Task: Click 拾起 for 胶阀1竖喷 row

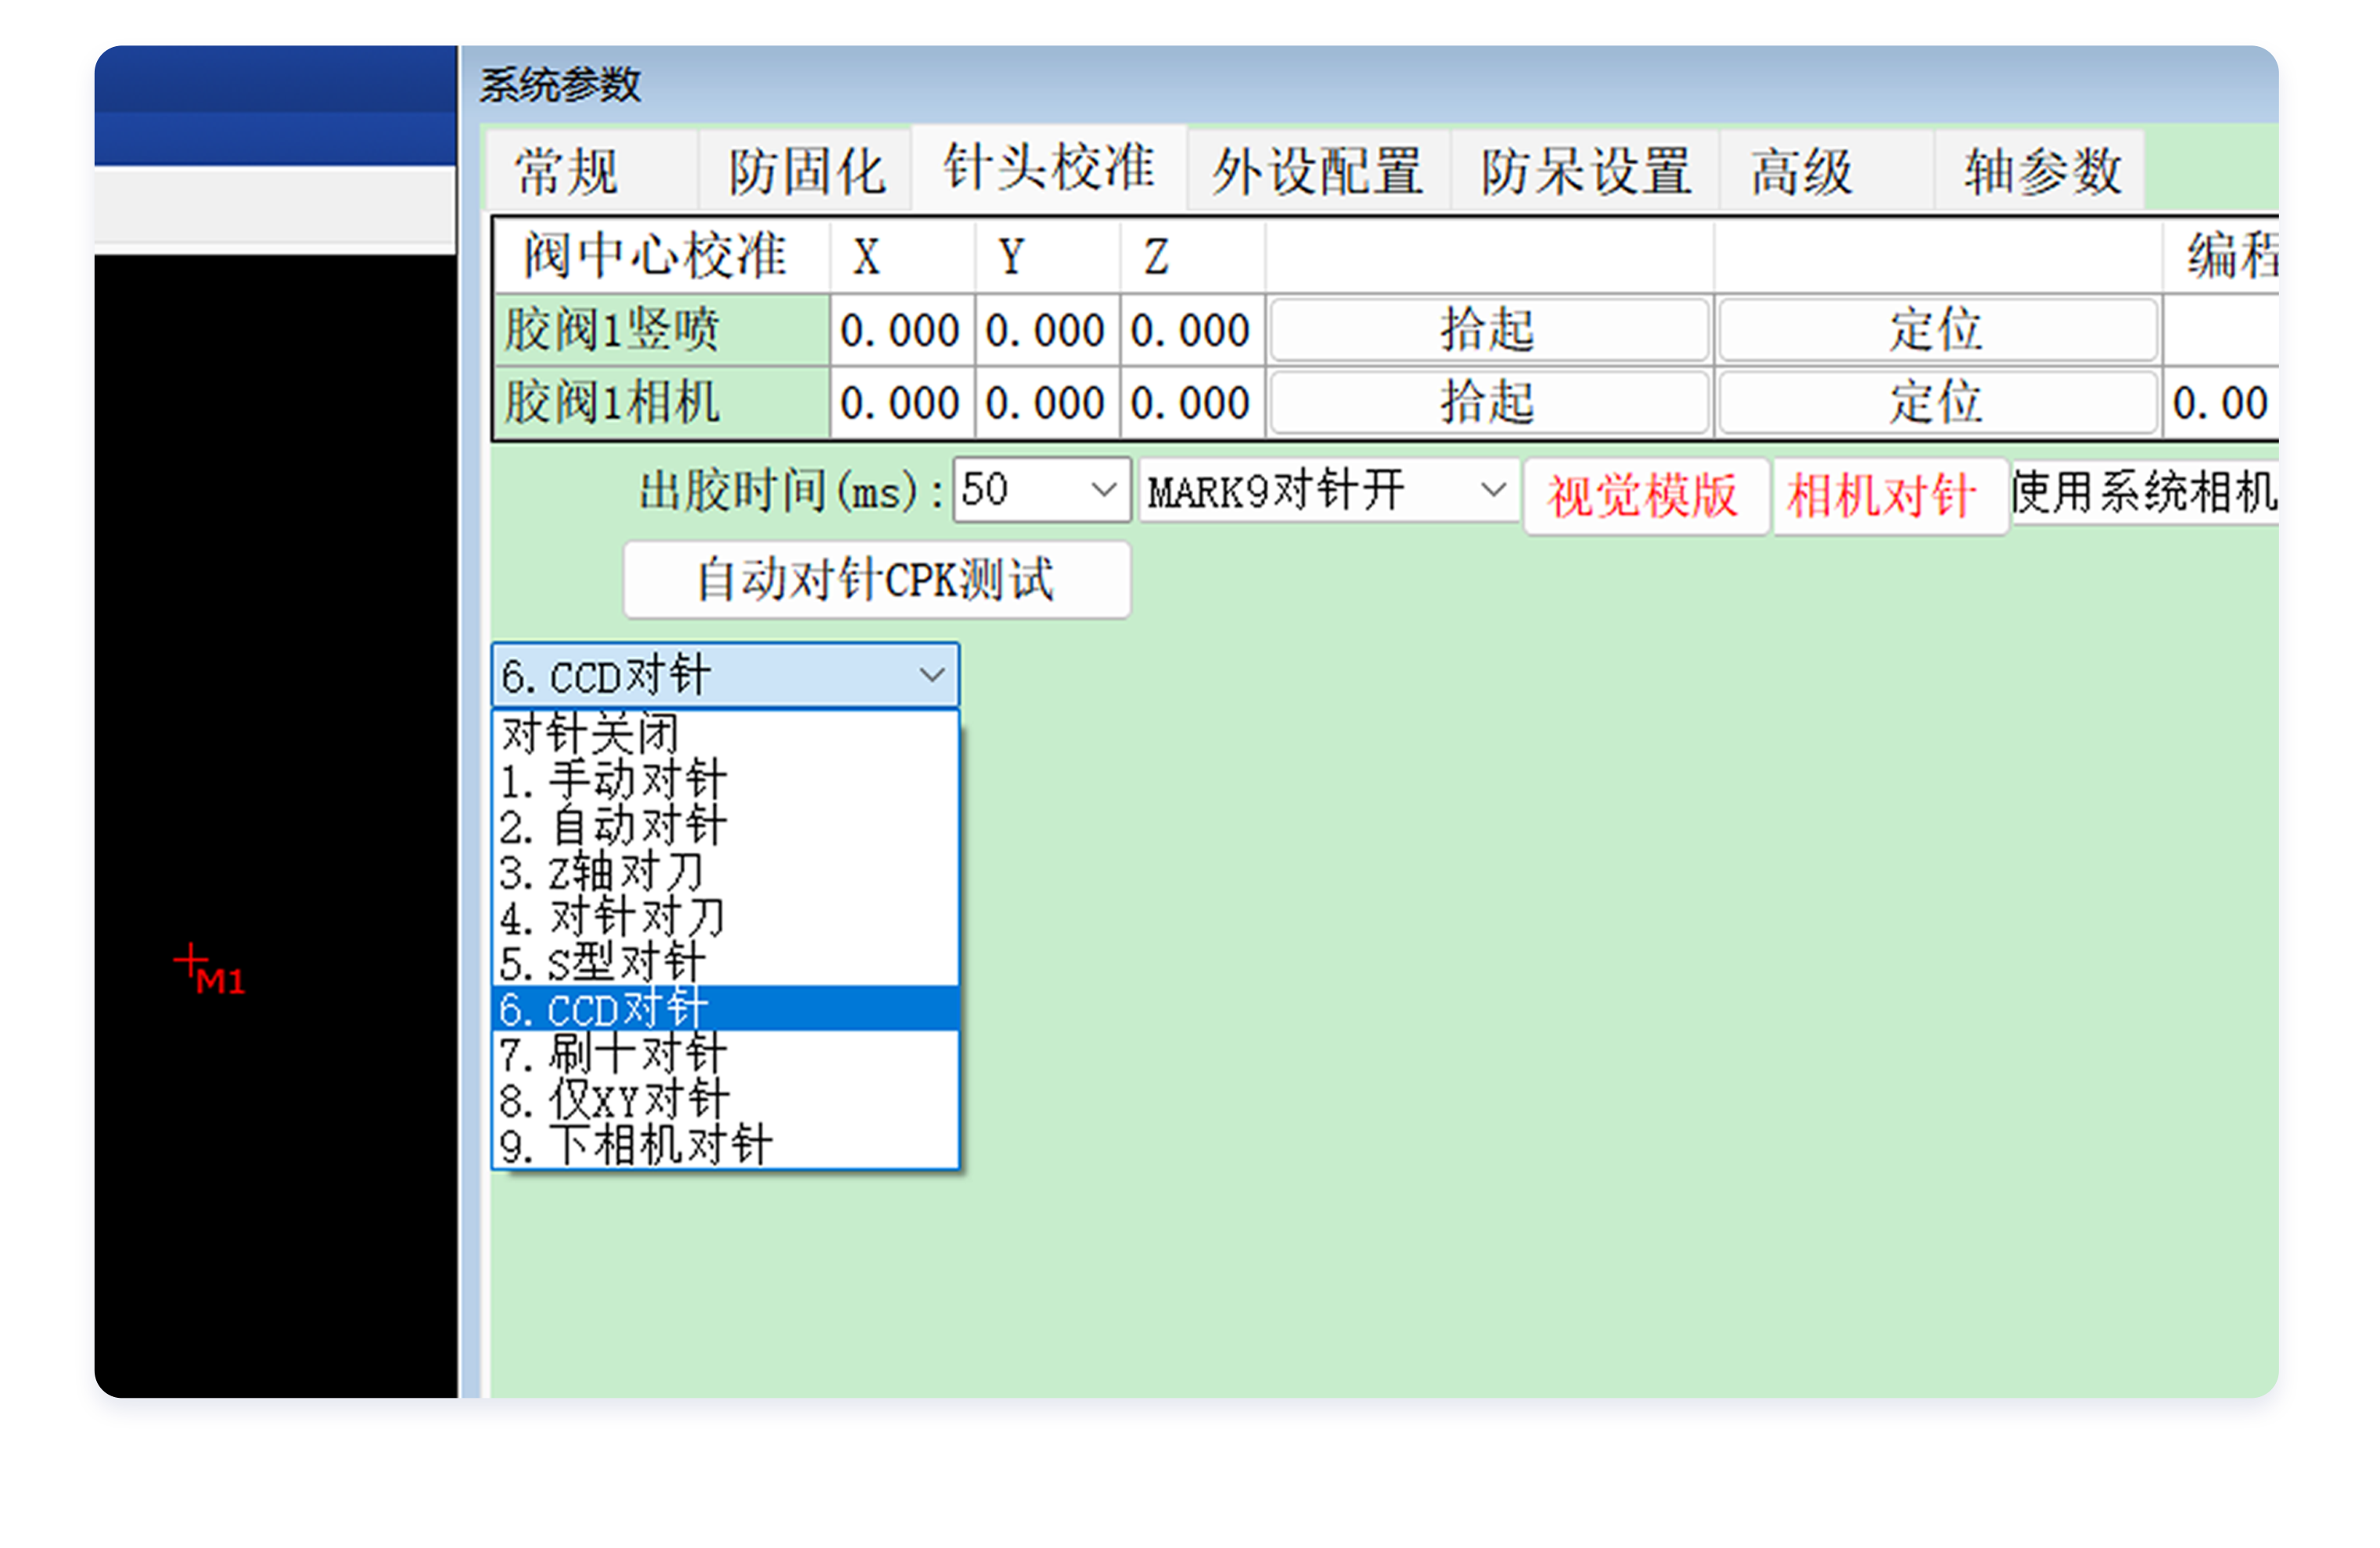Action: click(1487, 330)
